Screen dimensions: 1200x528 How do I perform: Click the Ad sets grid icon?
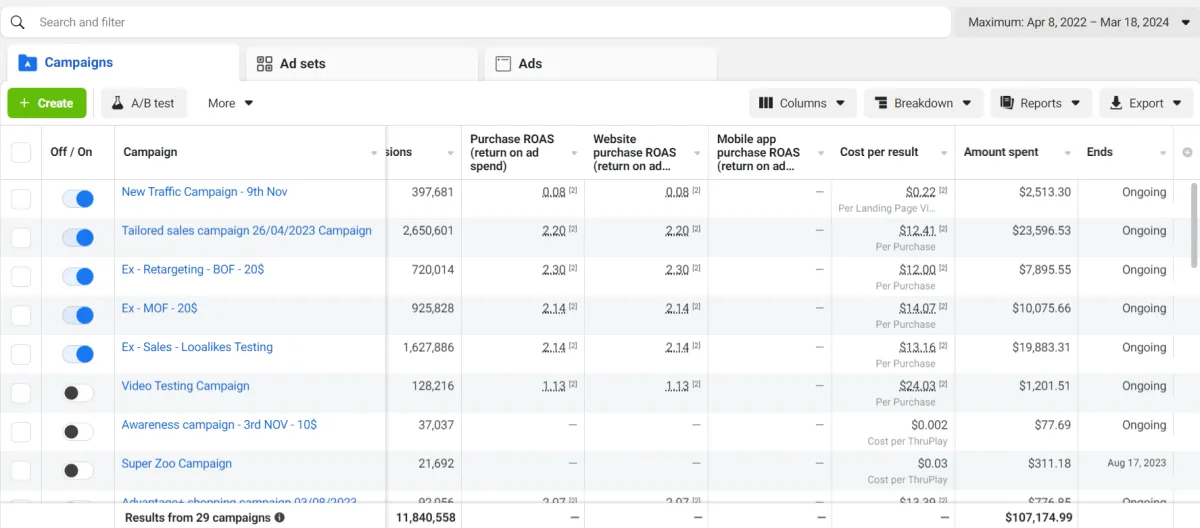(264, 63)
